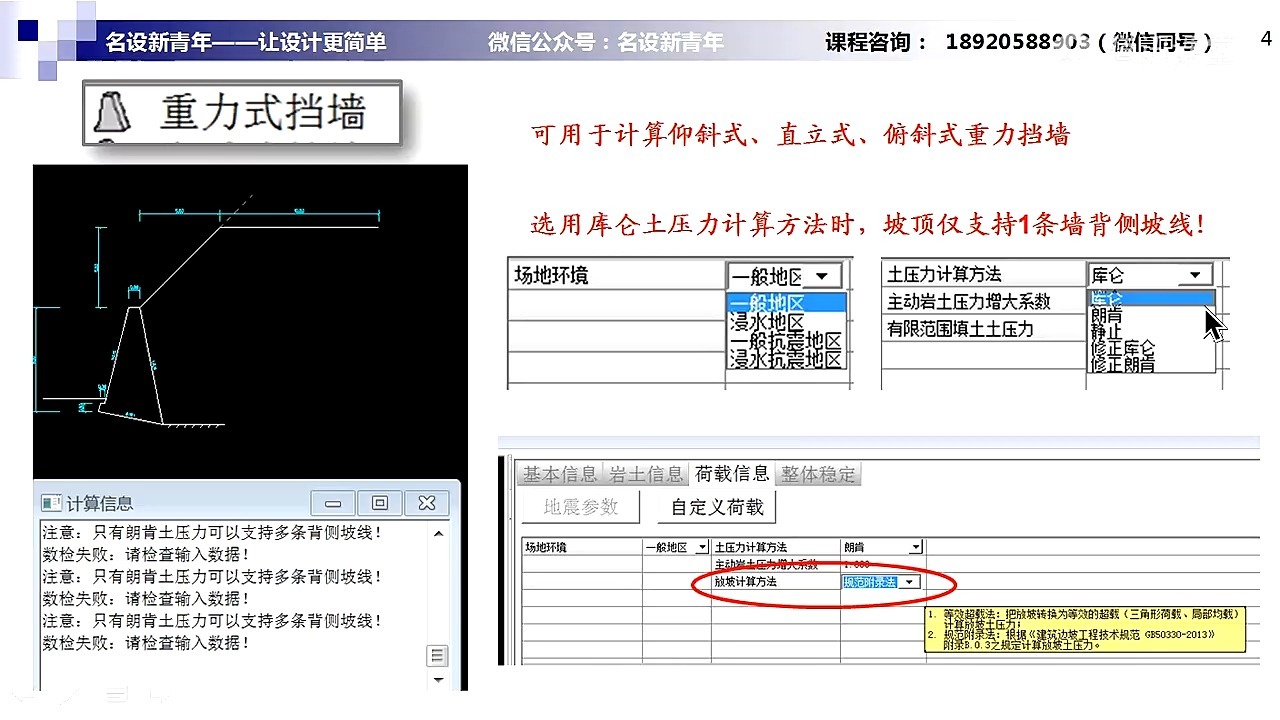
Task: Switch to the 整体稳定 tab
Action: 819,474
